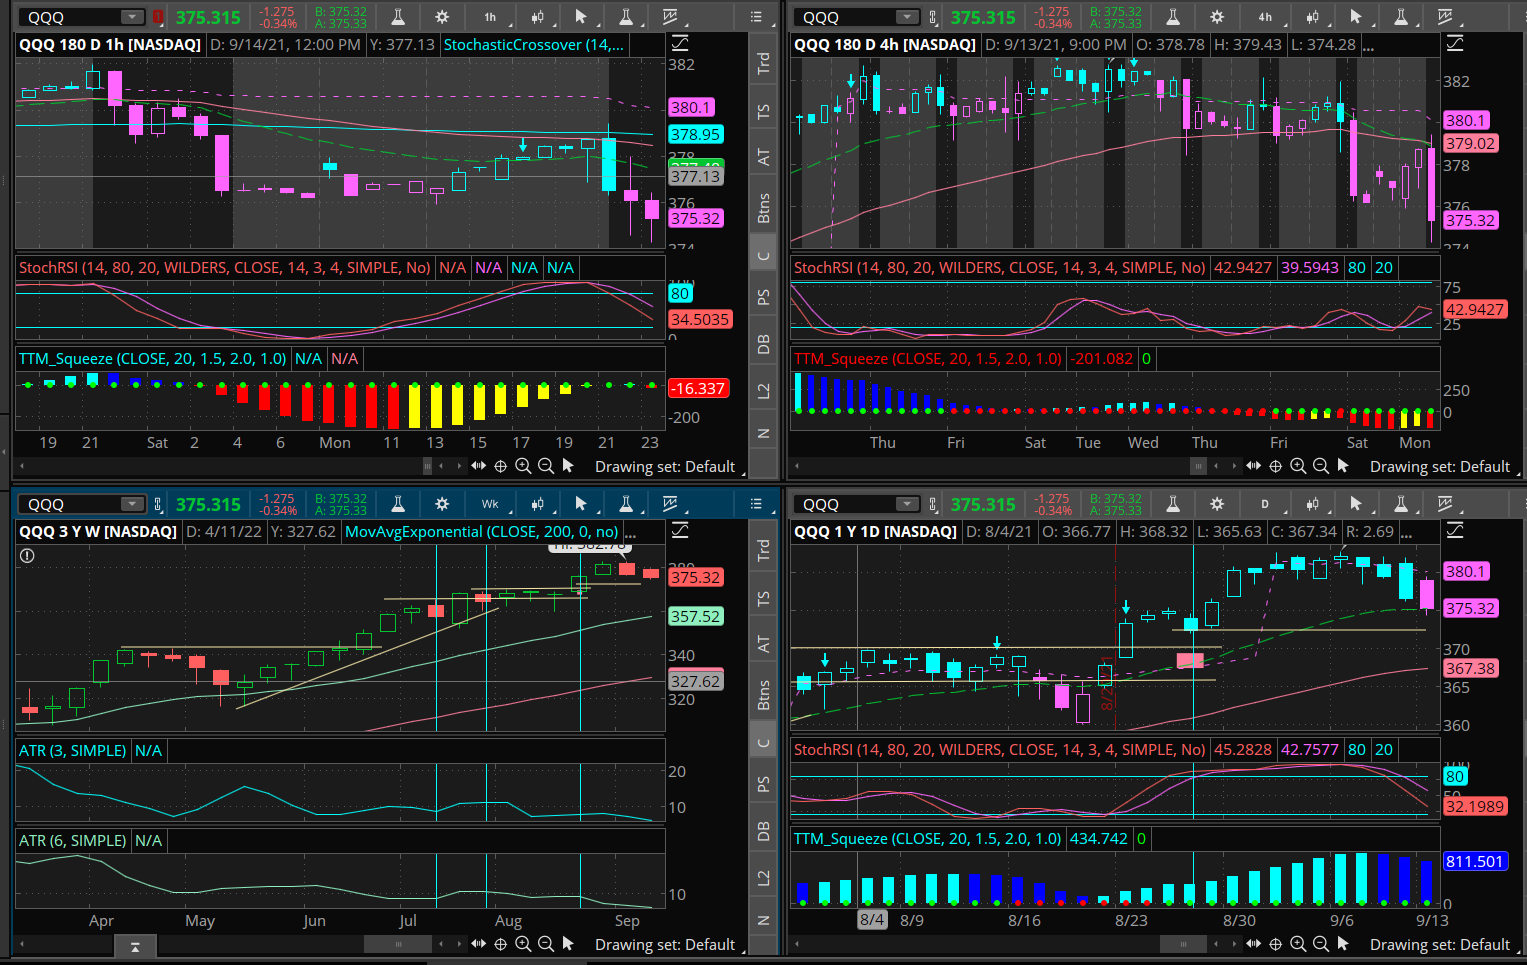
Task: Click StochRSI label on the daily chart
Action: (x=1000, y=749)
